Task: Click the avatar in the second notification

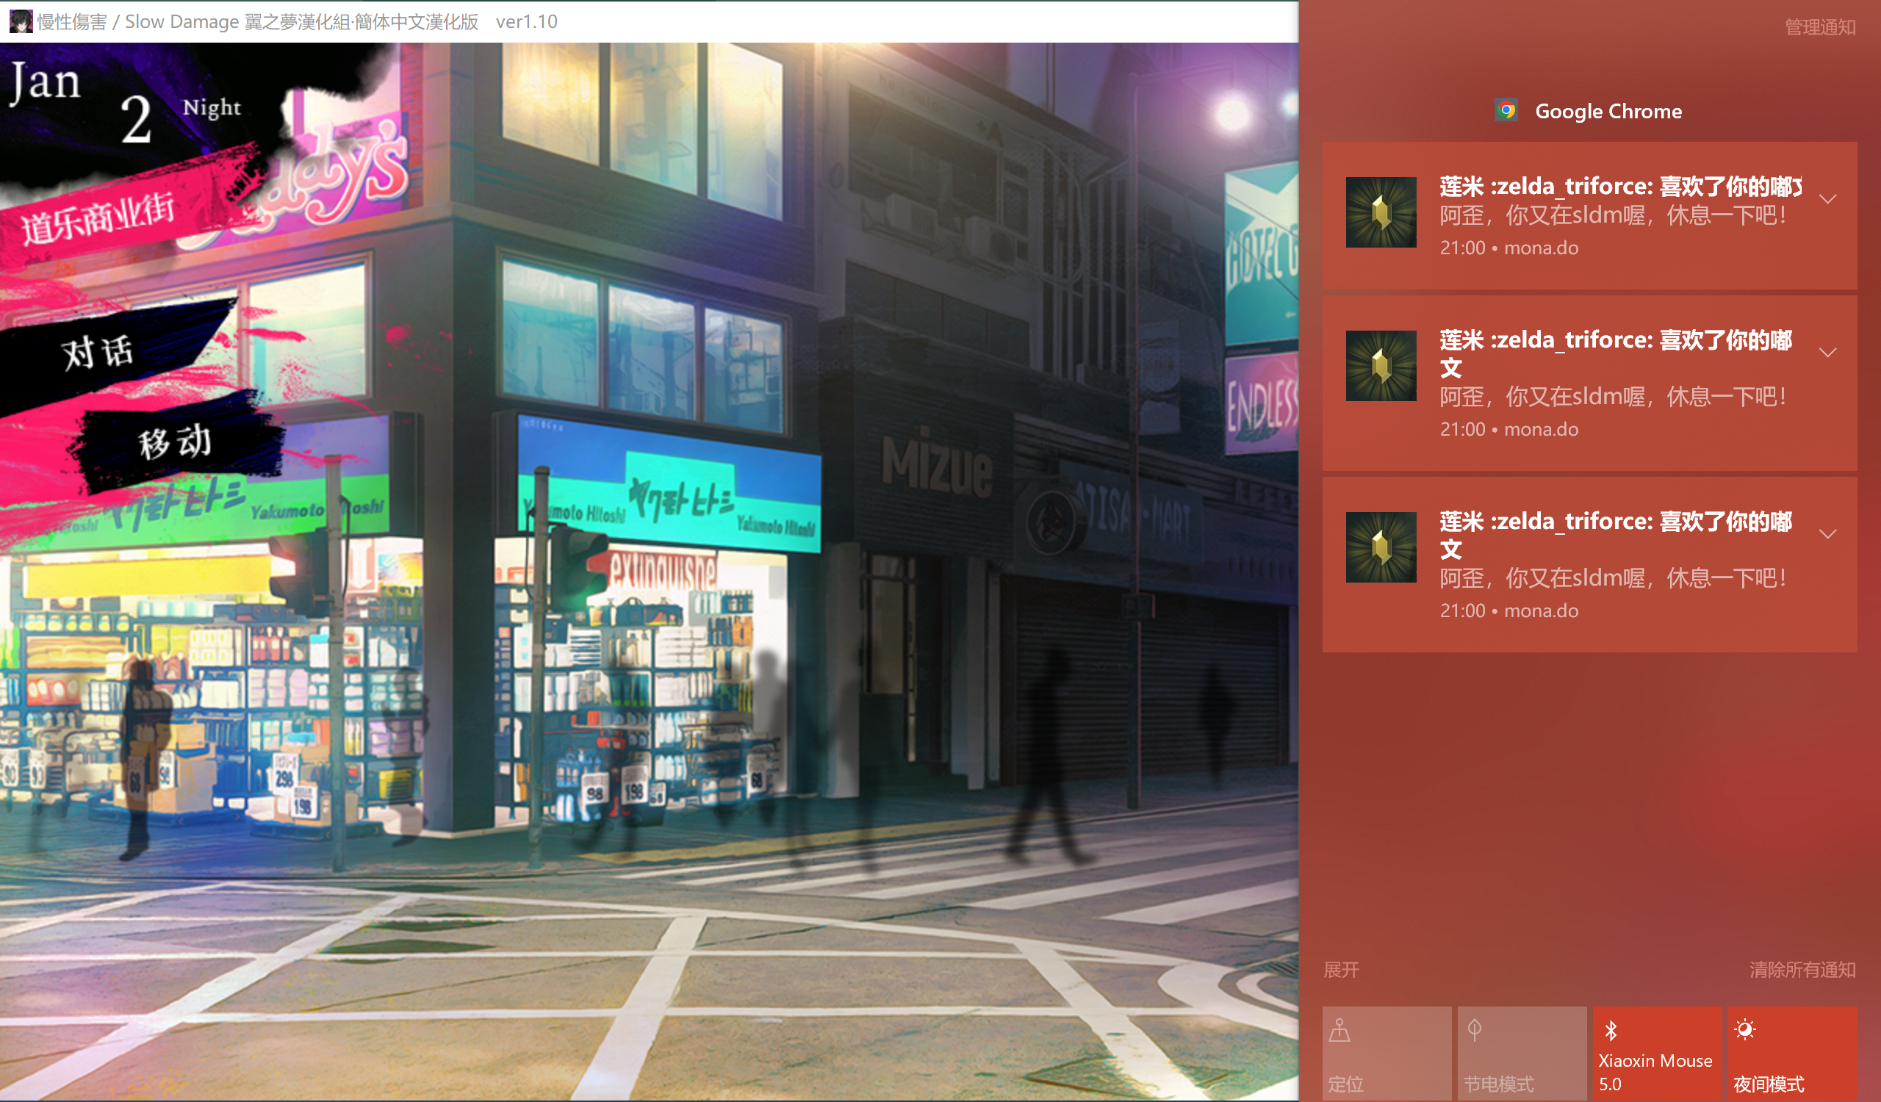Action: pyautogui.click(x=1380, y=366)
